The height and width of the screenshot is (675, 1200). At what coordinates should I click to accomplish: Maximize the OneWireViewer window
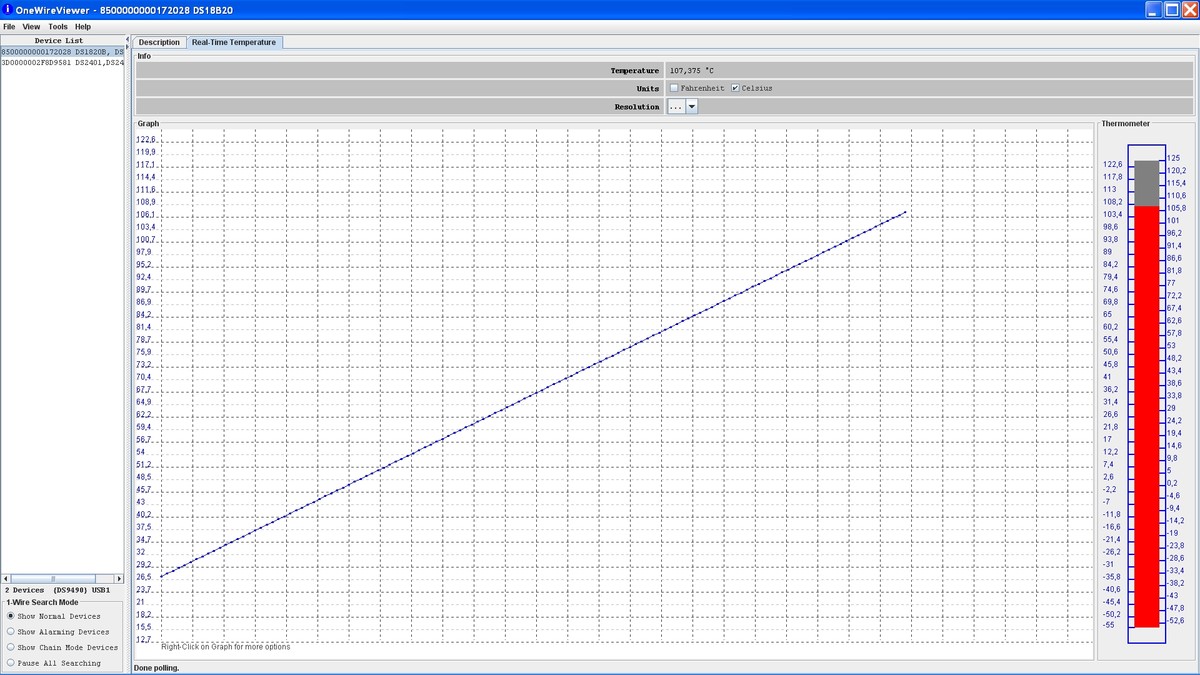[x=1172, y=9]
